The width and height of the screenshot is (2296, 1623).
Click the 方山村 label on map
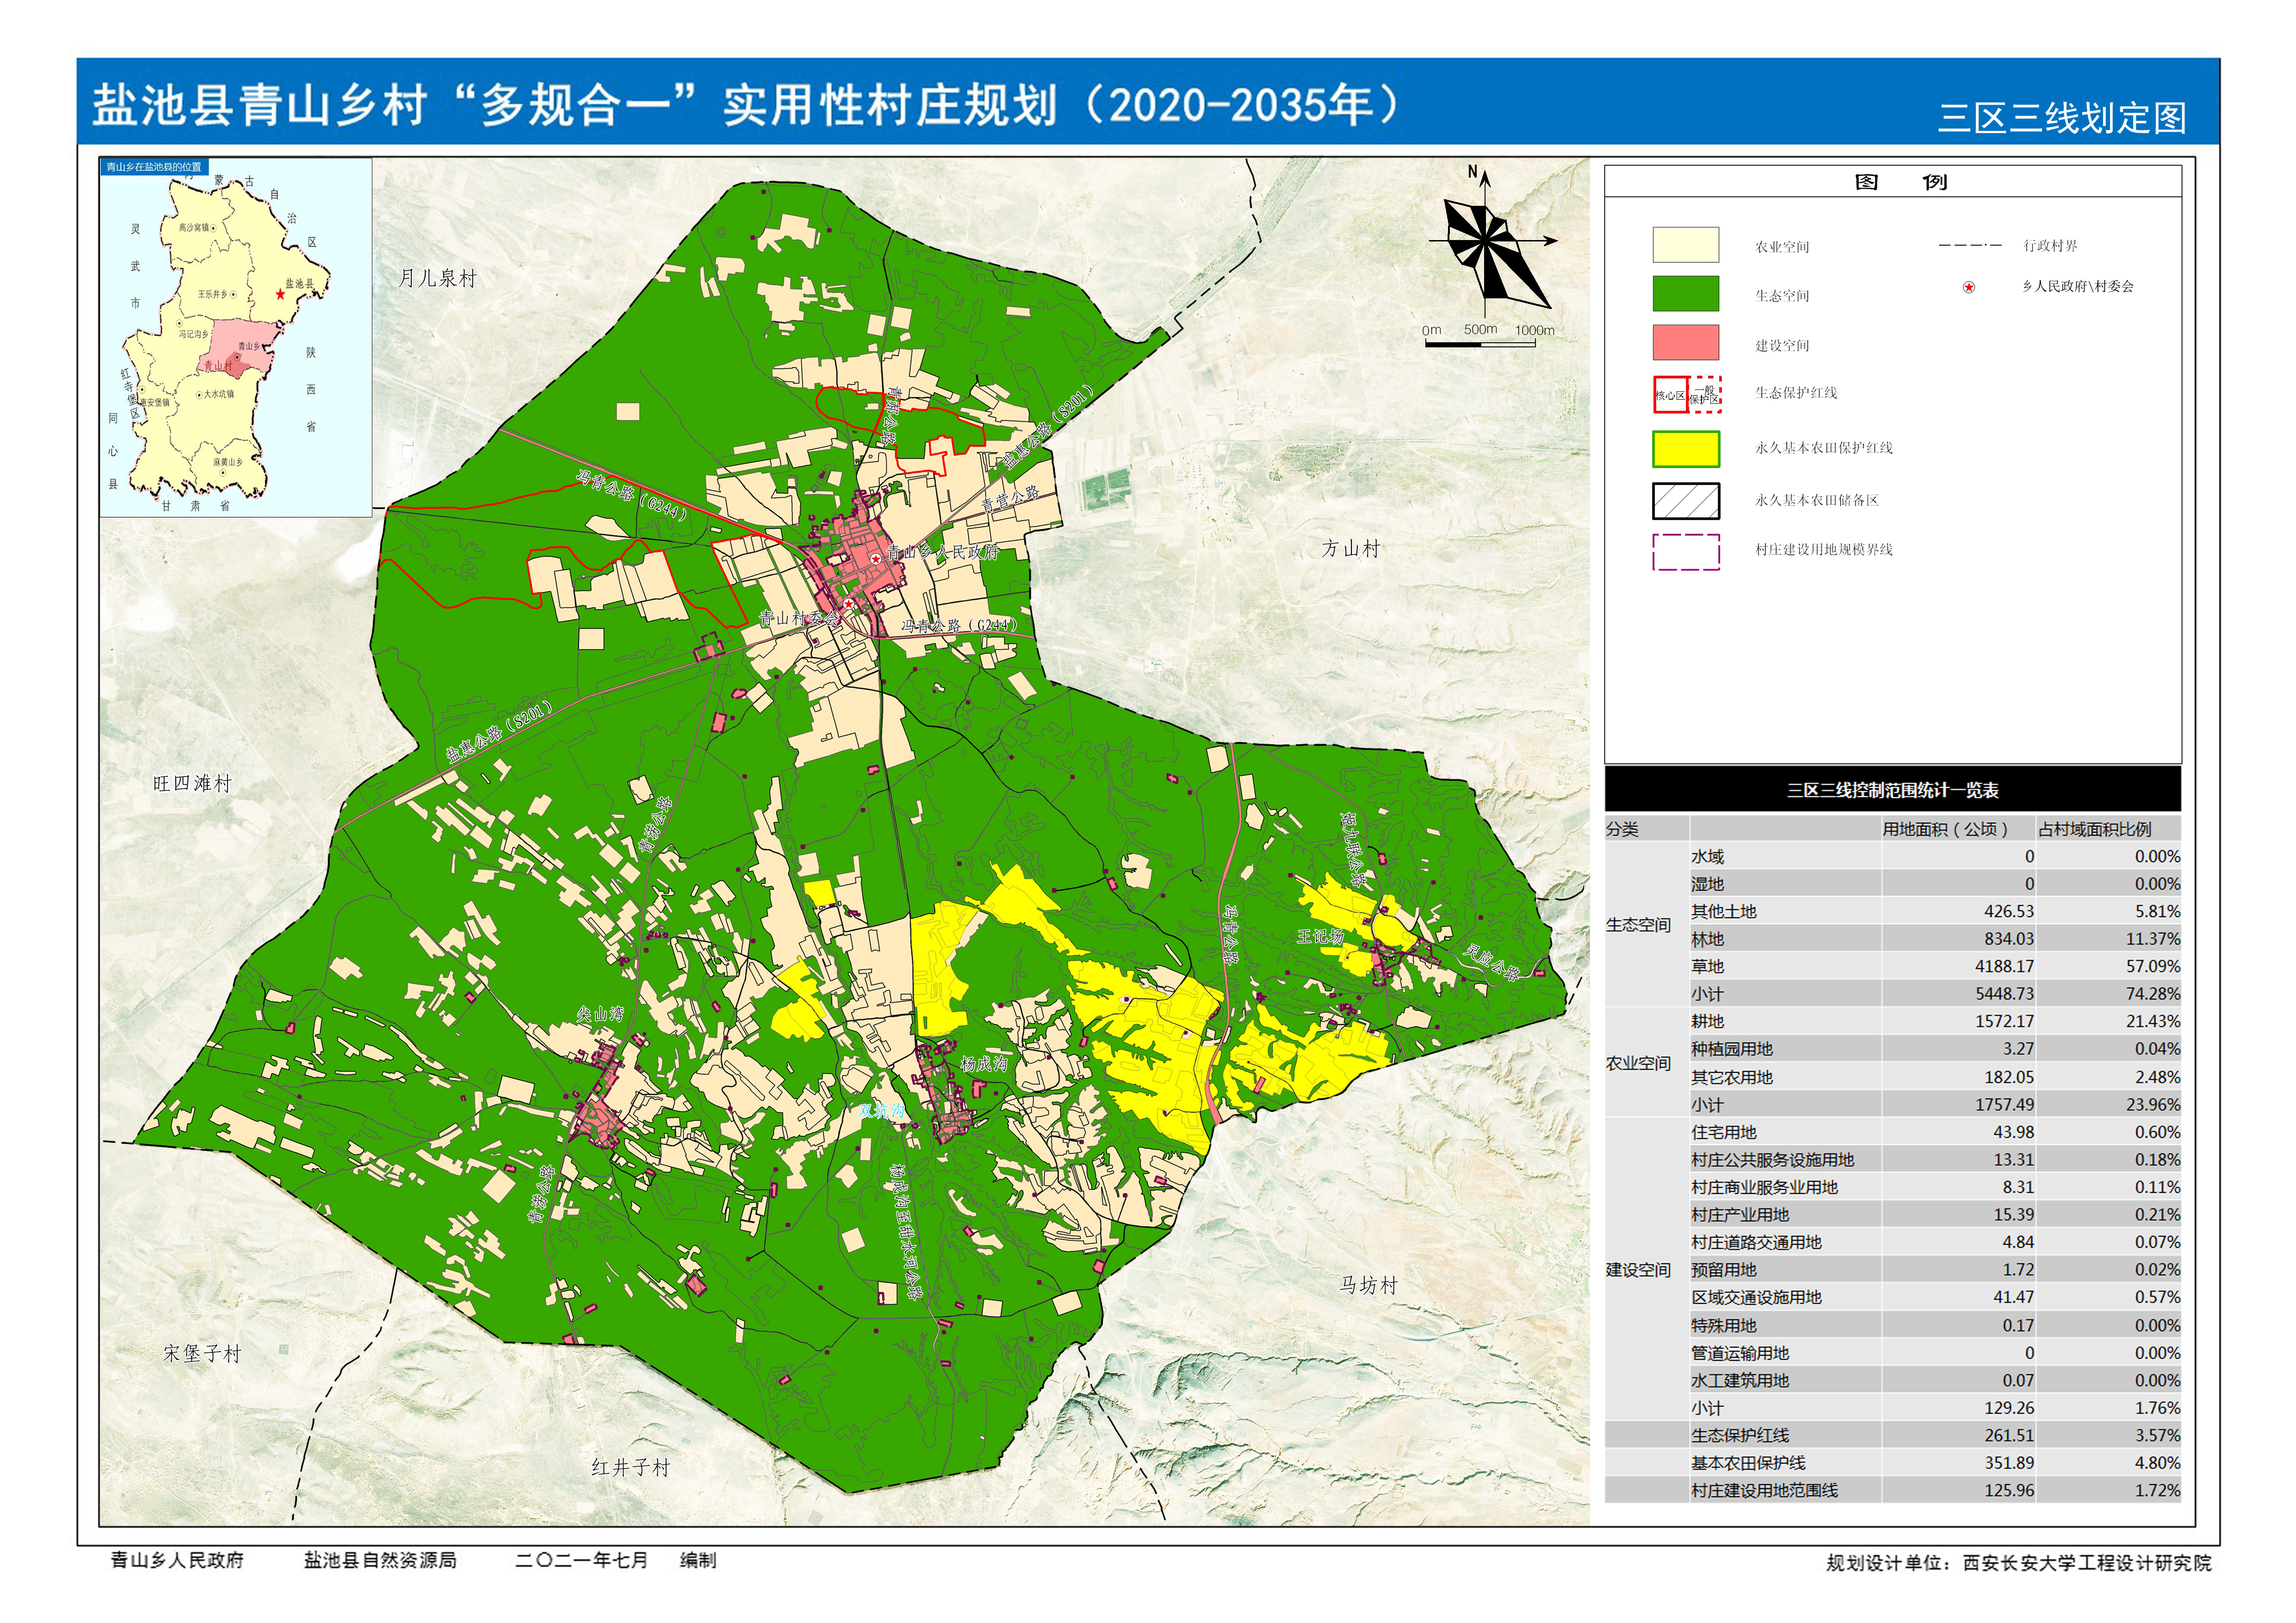click(x=1350, y=549)
